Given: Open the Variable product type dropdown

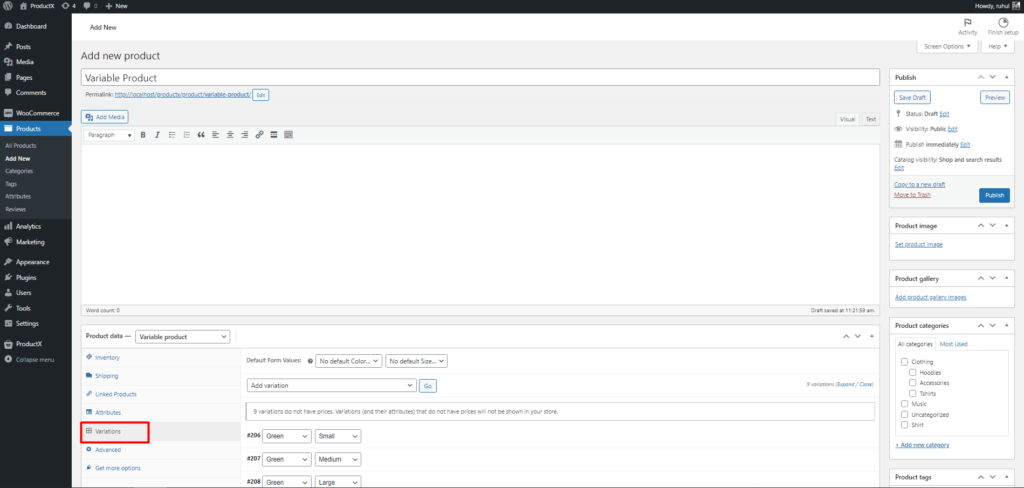Looking at the screenshot, I should point(182,336).
